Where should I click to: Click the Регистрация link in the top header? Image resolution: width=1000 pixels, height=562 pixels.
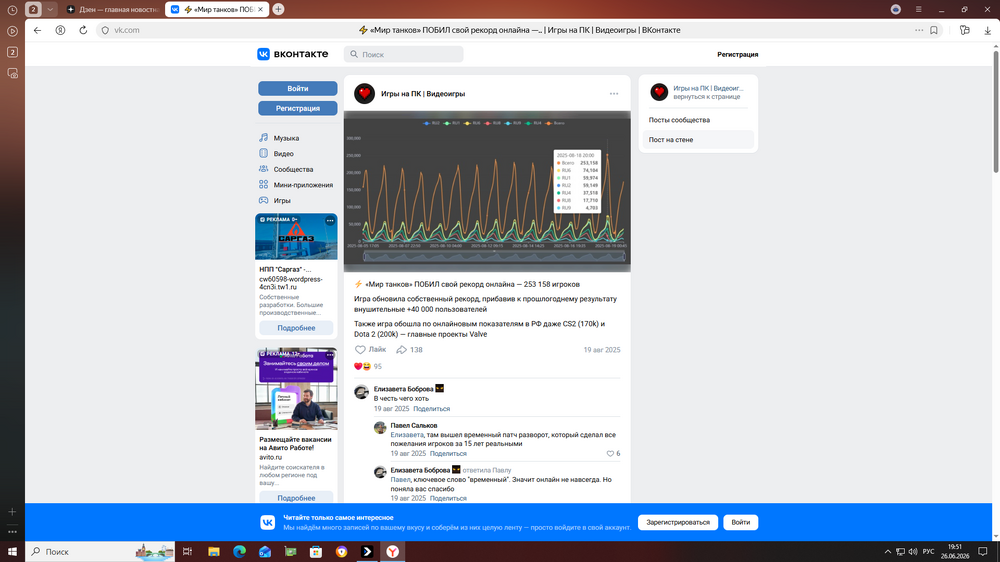pos(737,54)
